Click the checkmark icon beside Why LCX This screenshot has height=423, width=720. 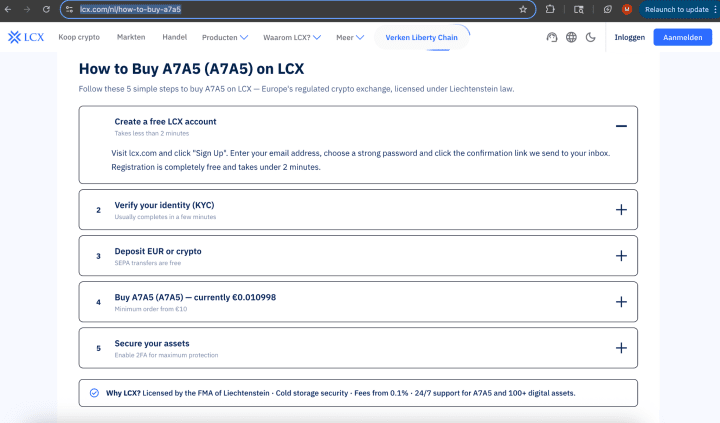coord(94,393)
